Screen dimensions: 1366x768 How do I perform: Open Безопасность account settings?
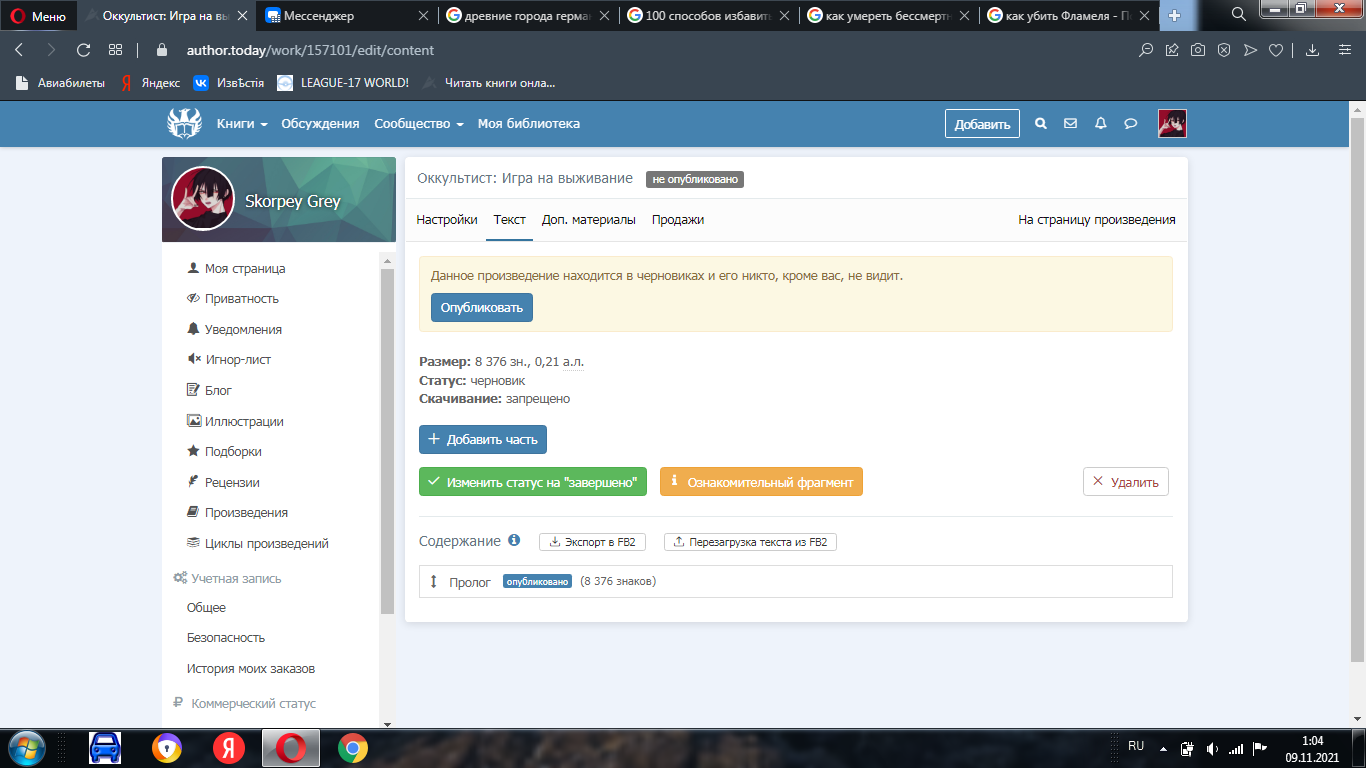226,637
